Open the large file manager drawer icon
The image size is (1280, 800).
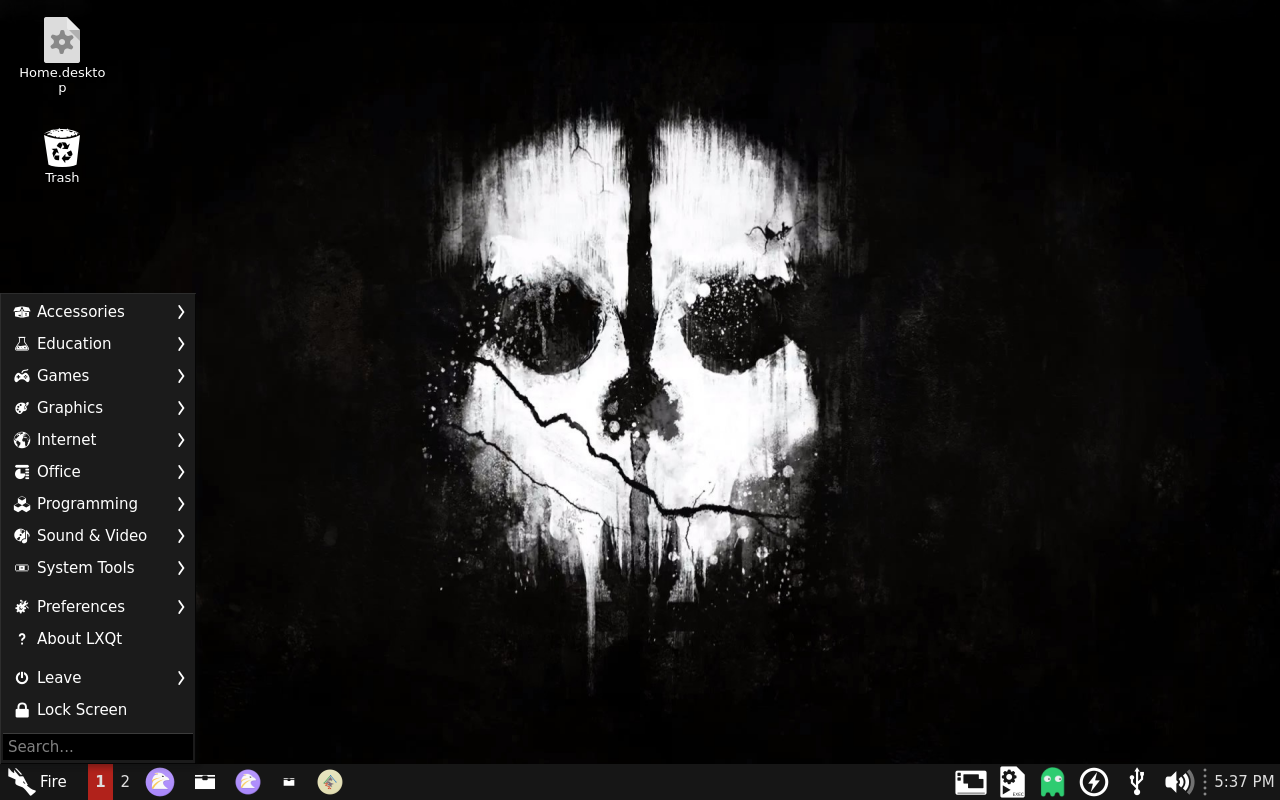(205, 782)
